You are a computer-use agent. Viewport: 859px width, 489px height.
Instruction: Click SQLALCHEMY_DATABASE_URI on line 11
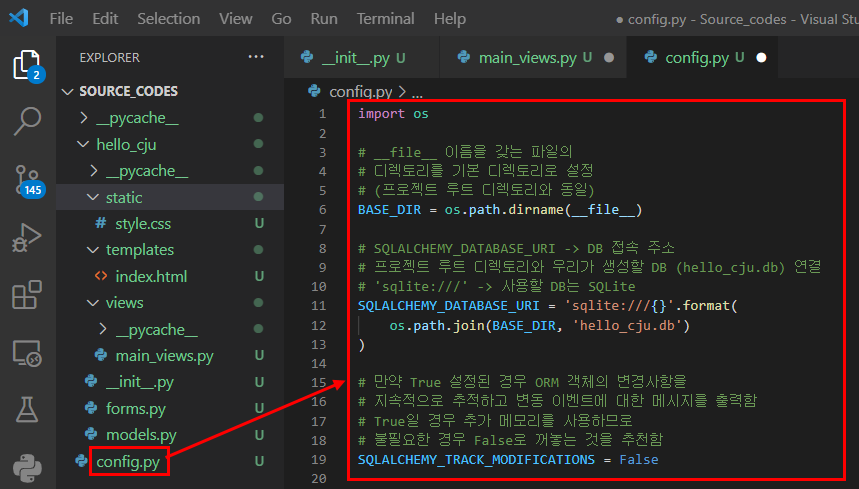point(449,306)
